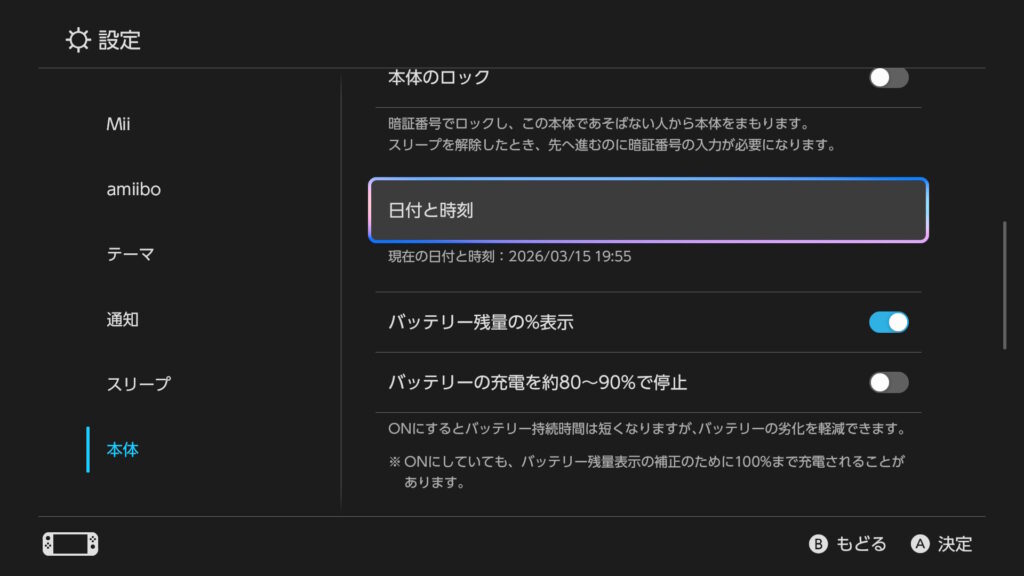
Task: Disable バッテリー残量の%表示 toggle
Action: click(x=888, y=322)
